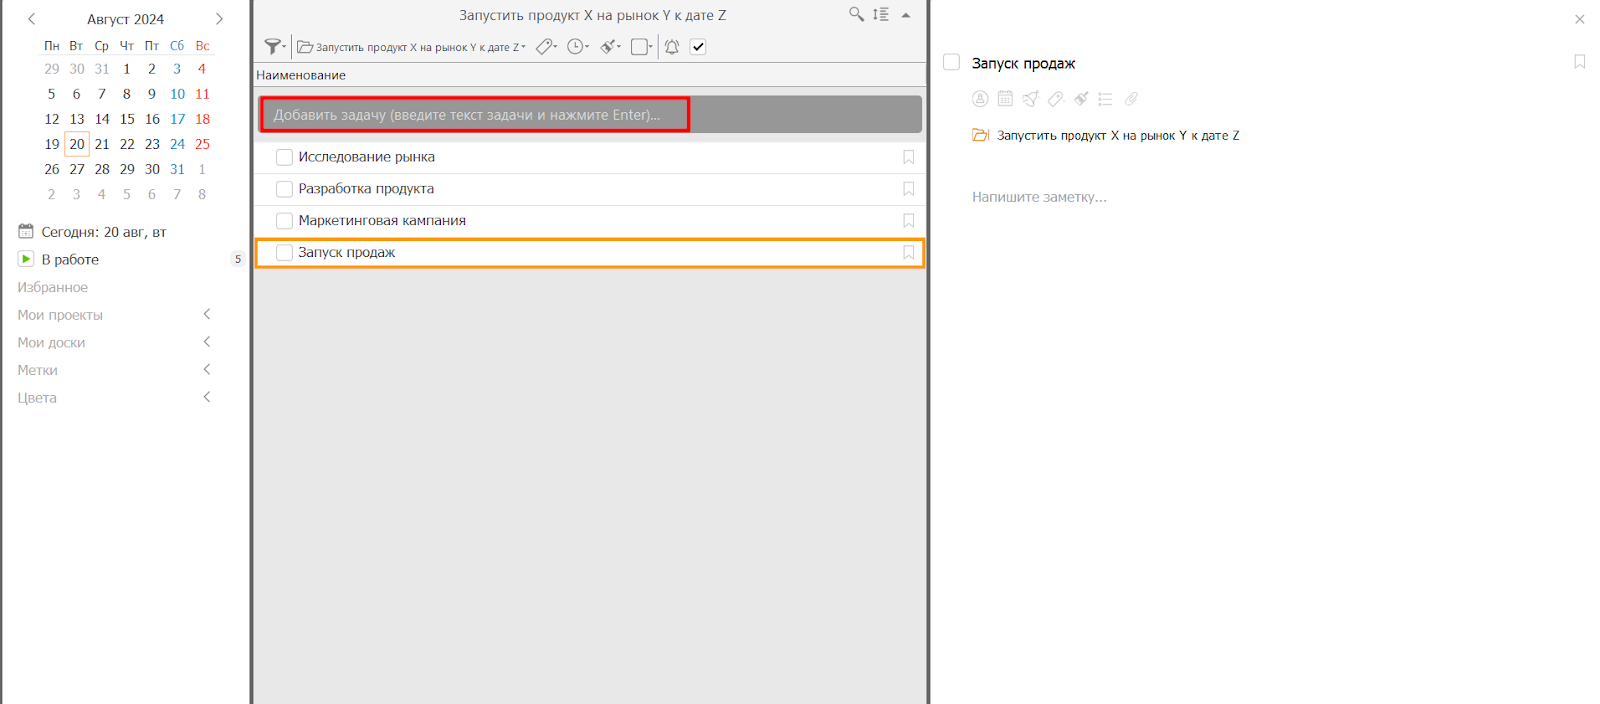Expand the Мои проекты chevron
The height and width of the screenshot is (704, 1600).
pos(207,314)
